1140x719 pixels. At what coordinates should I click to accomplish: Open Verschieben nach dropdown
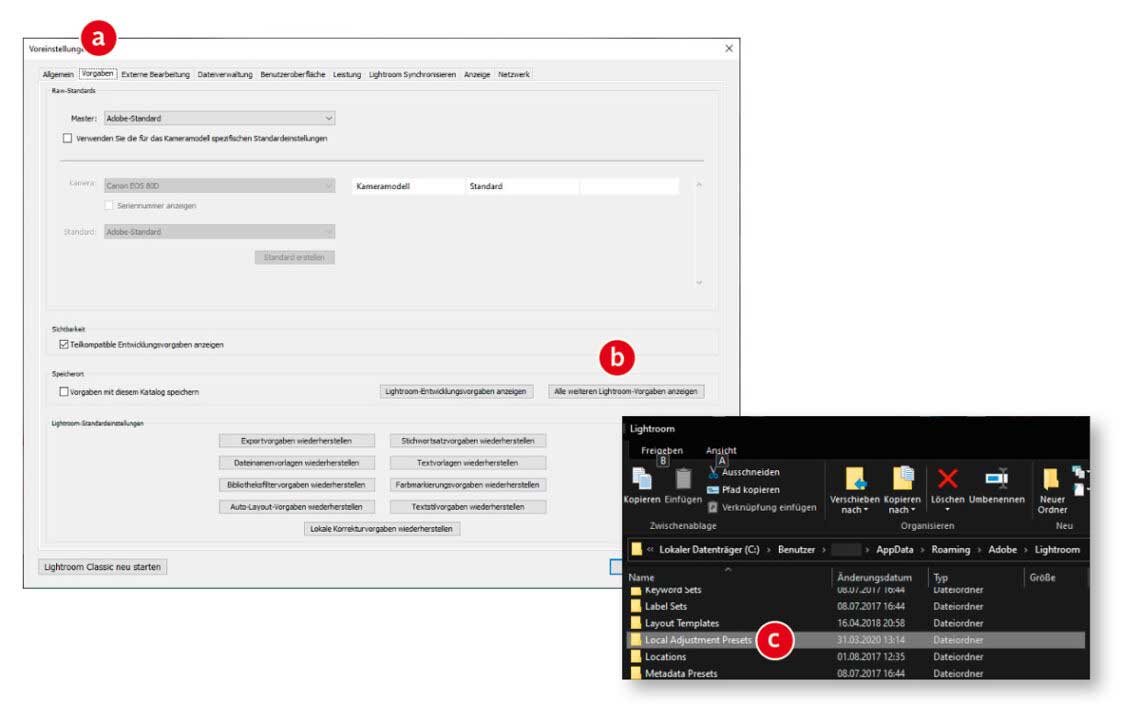[x=854, y=491]
